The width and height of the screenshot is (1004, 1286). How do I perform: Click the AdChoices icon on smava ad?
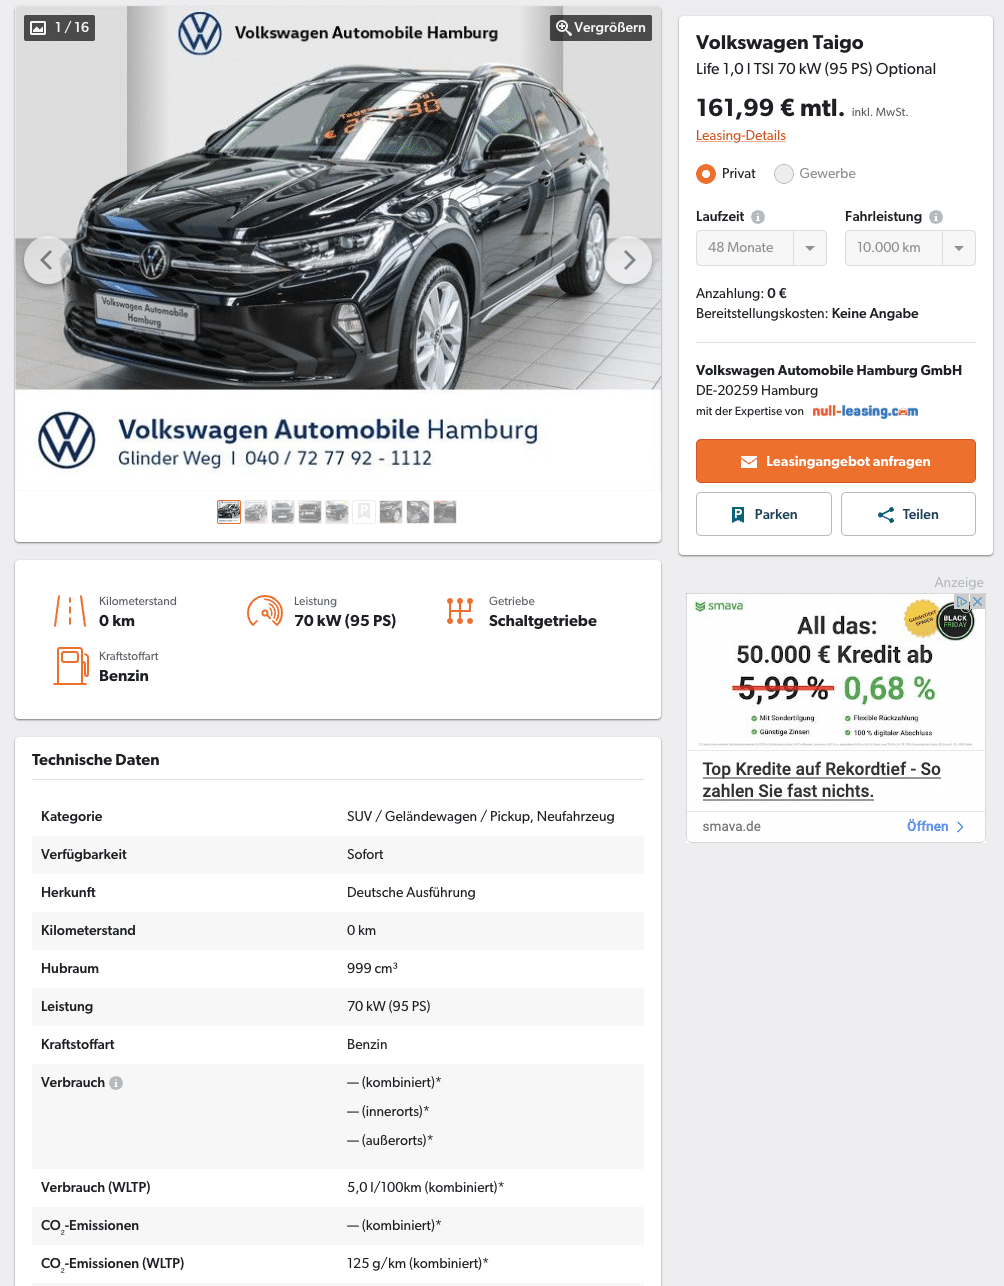(962, 601)
